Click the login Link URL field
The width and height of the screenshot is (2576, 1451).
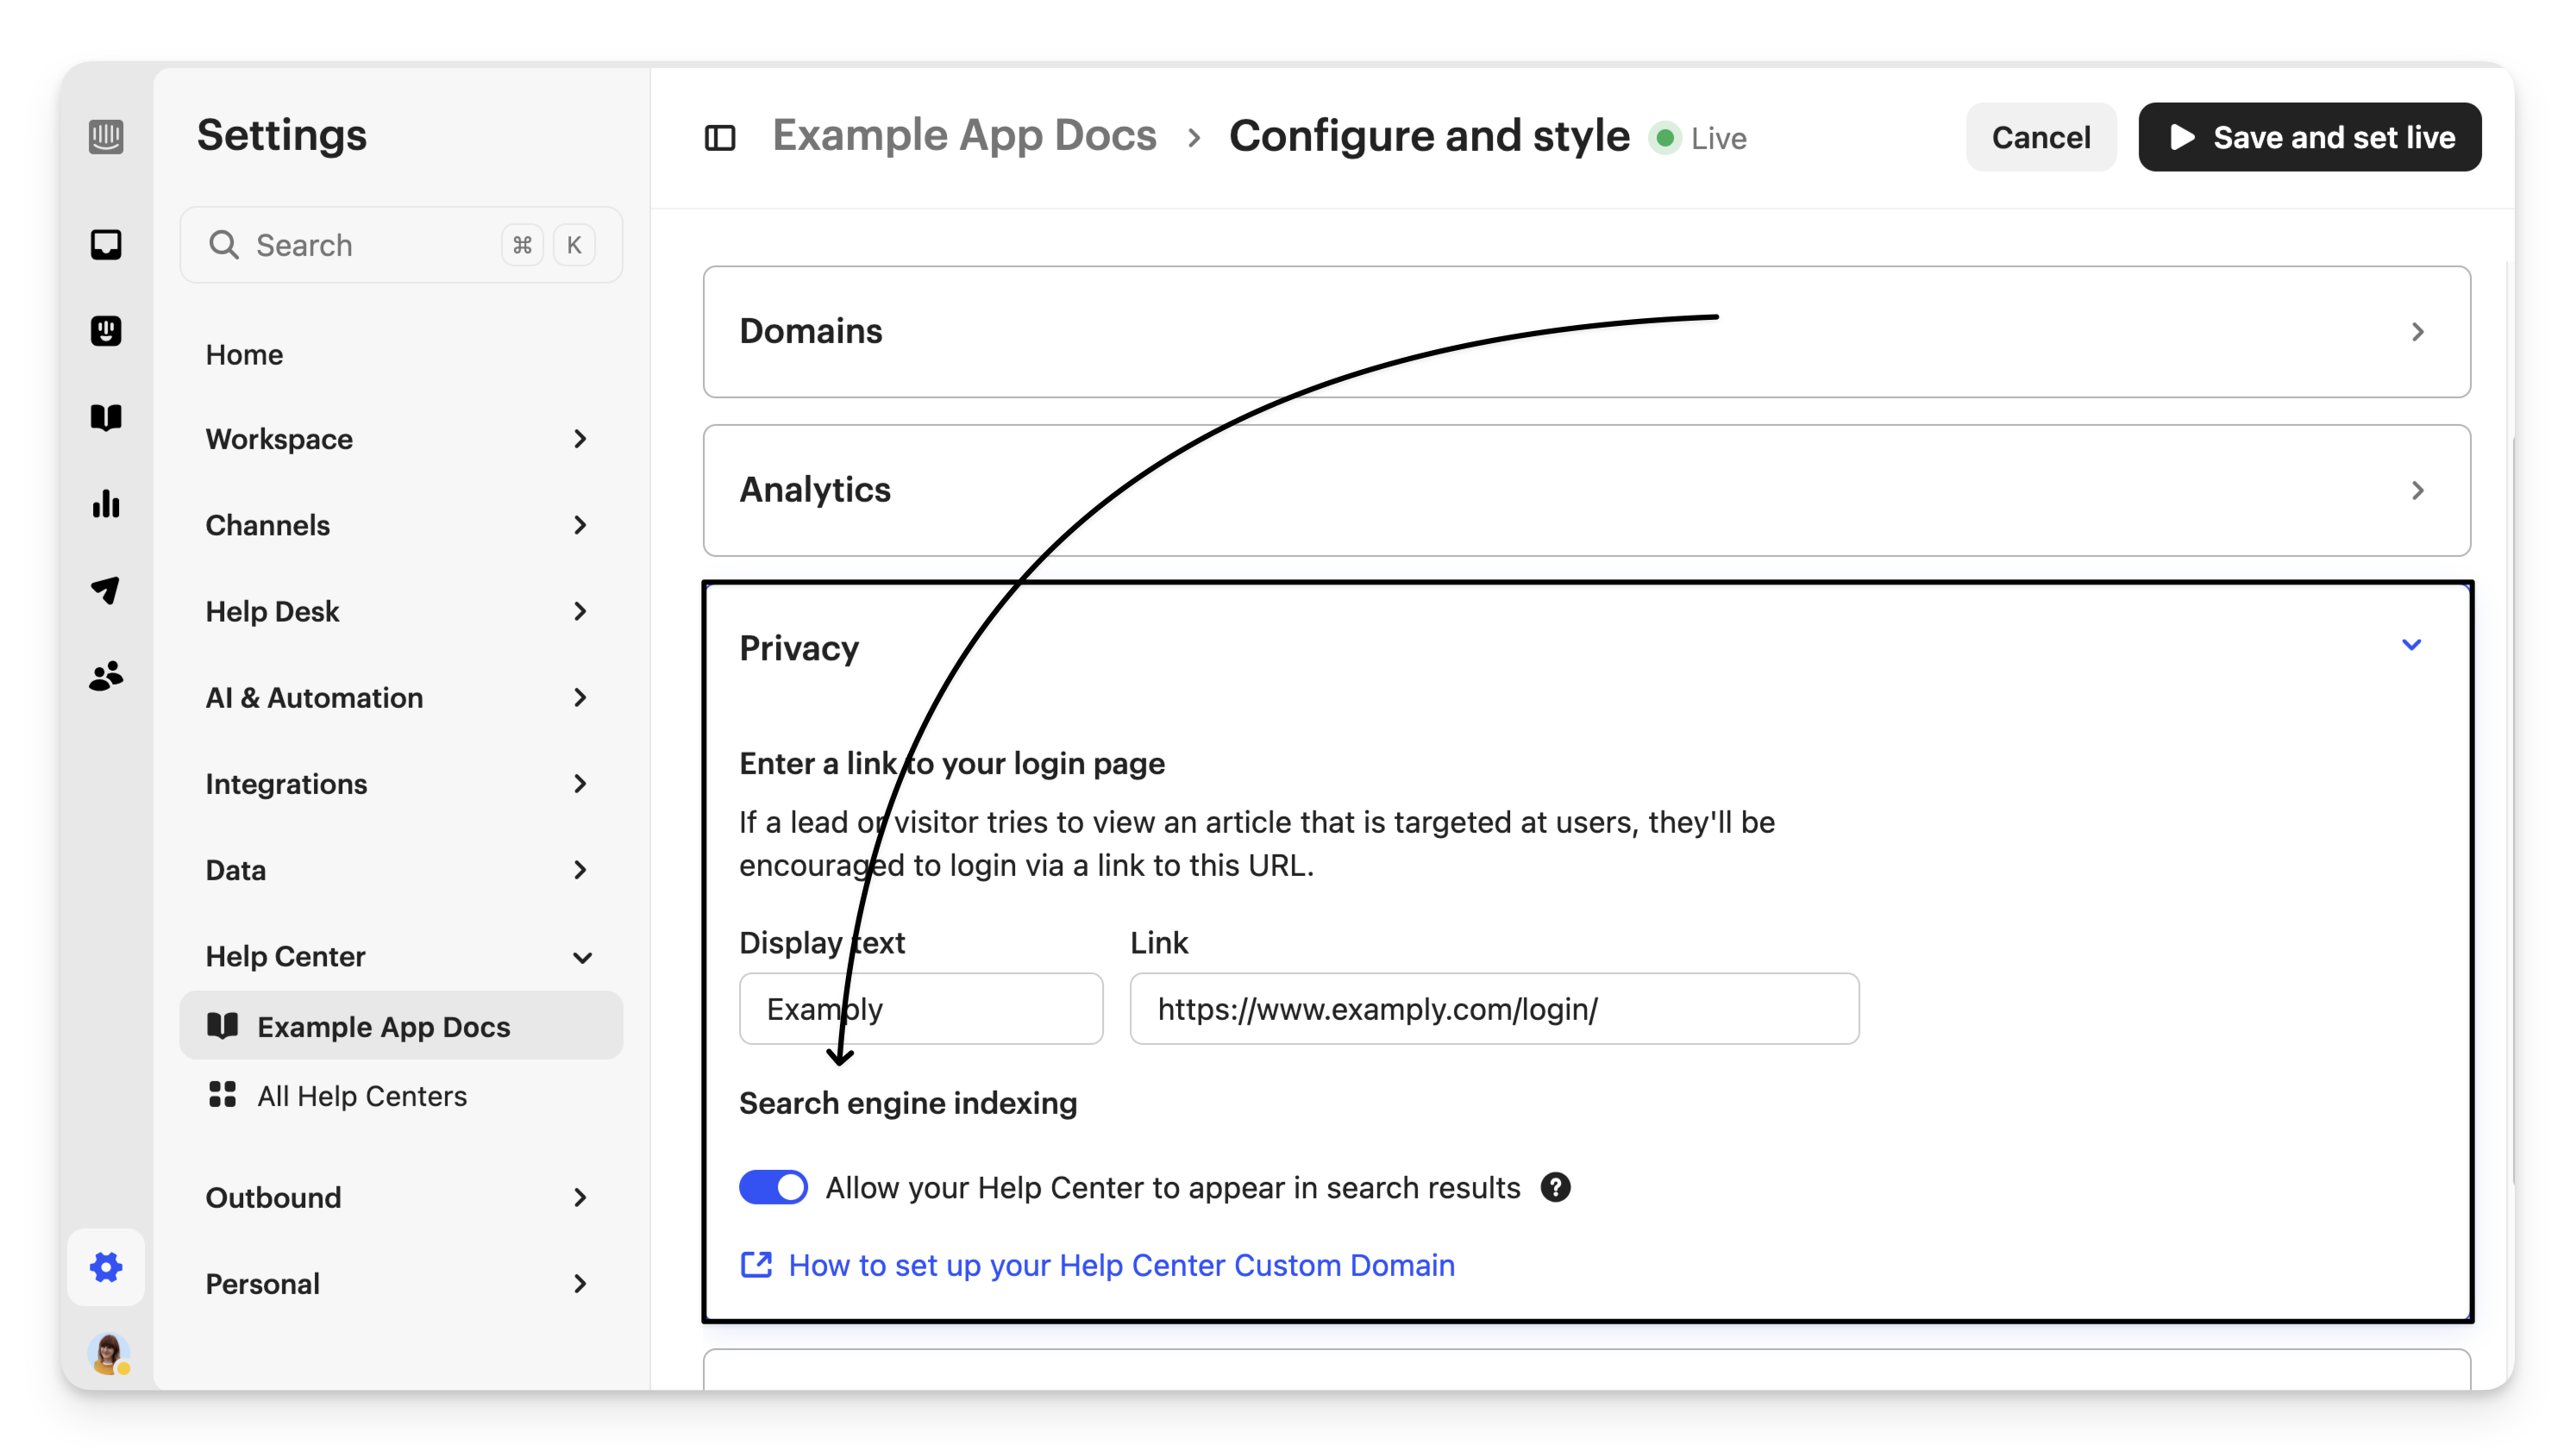[x=1493, y=1009]
